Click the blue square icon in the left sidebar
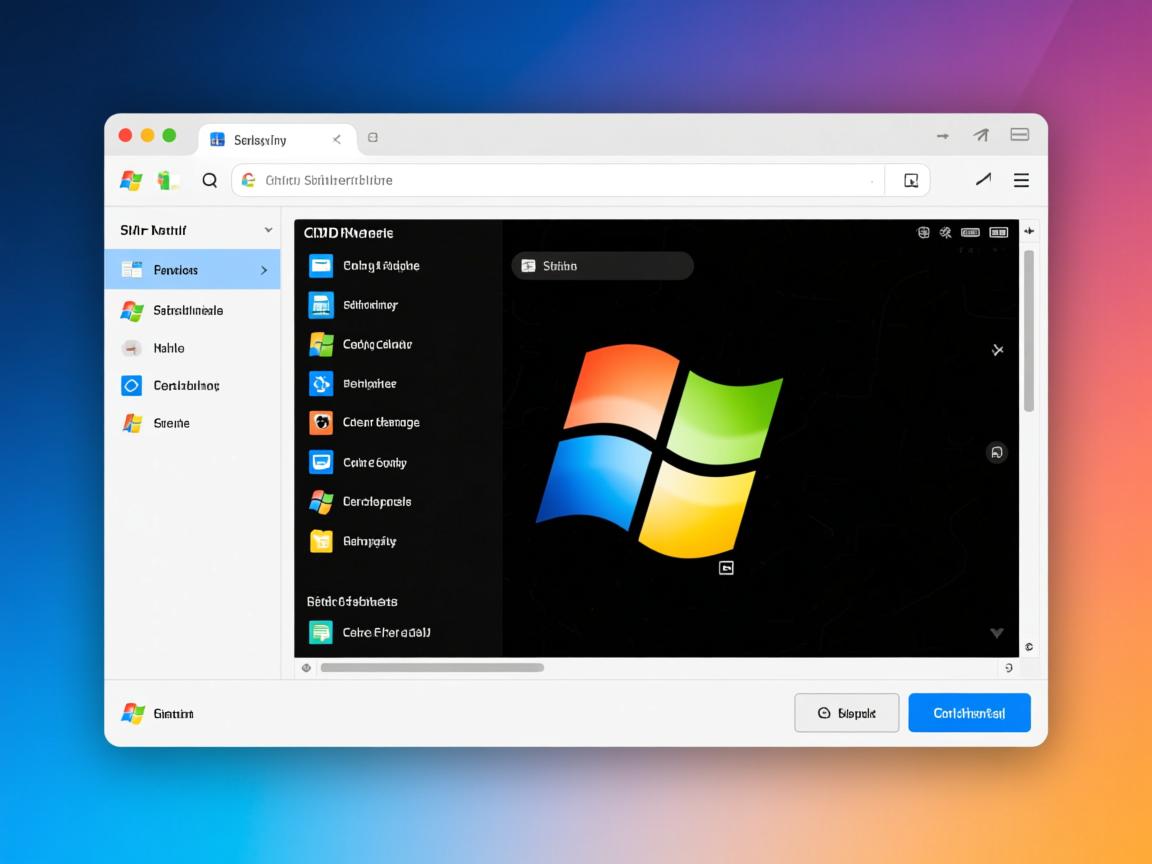The width and height of the screenshot is (1152, 864). 132,386
